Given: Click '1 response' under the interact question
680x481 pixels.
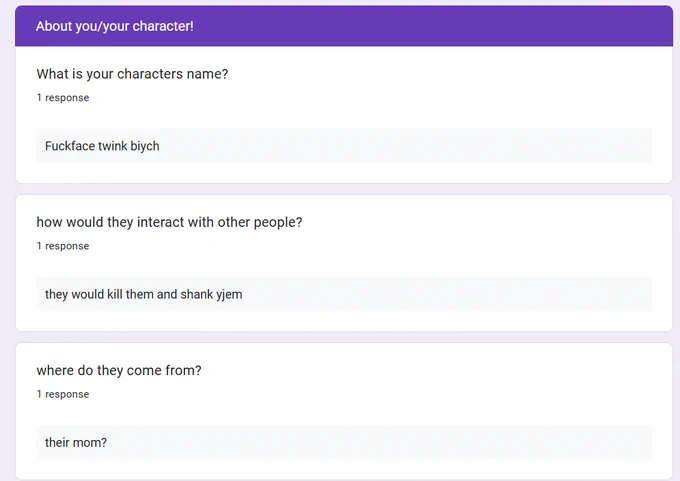Looking at the screenshot, I should click(x=63, y=246).
